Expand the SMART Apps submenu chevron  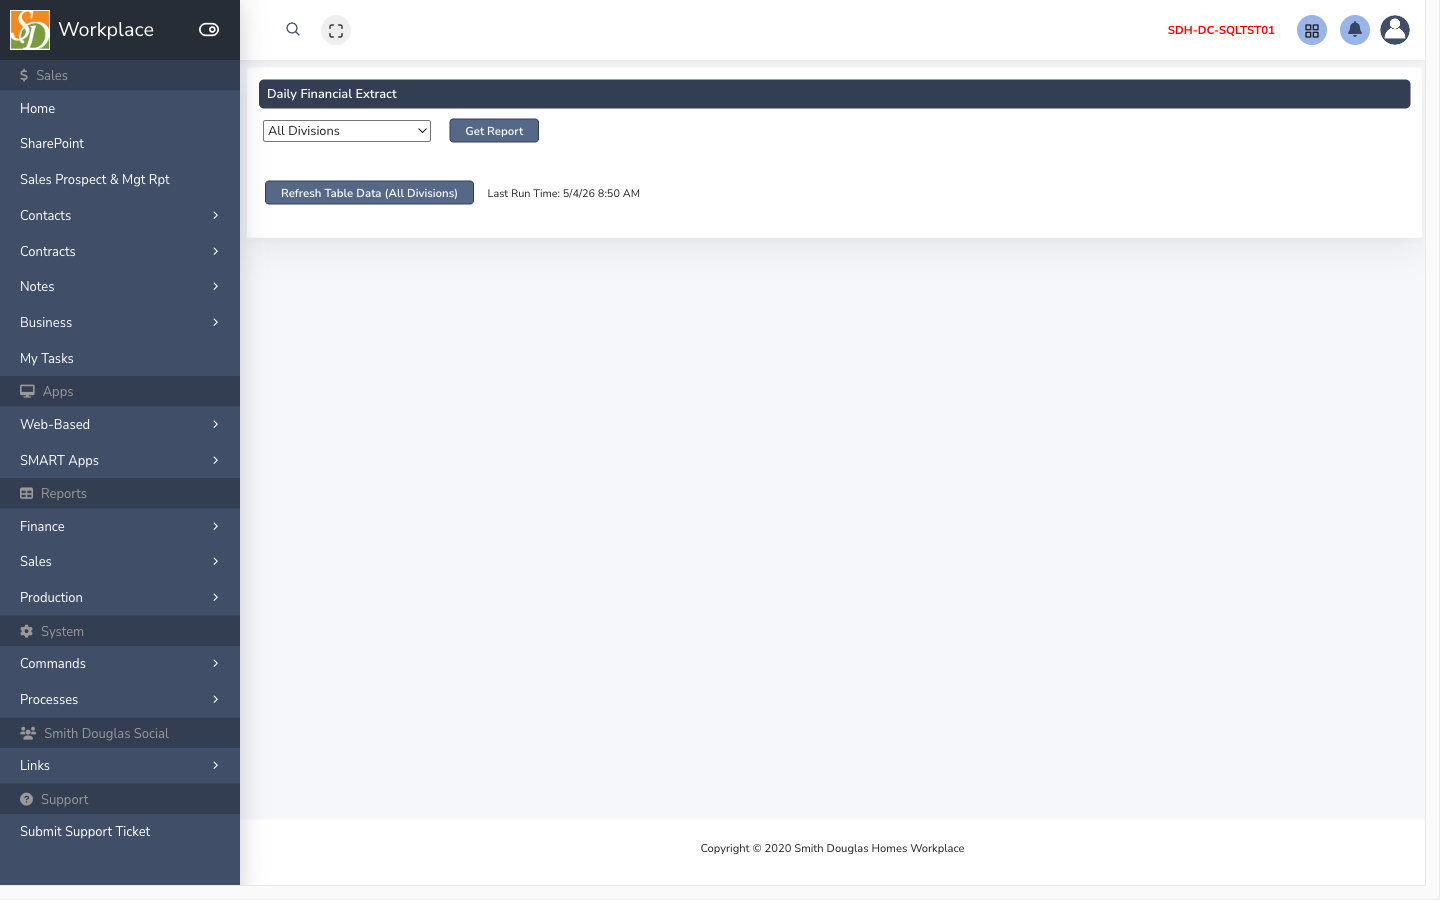tap(215, 460)
